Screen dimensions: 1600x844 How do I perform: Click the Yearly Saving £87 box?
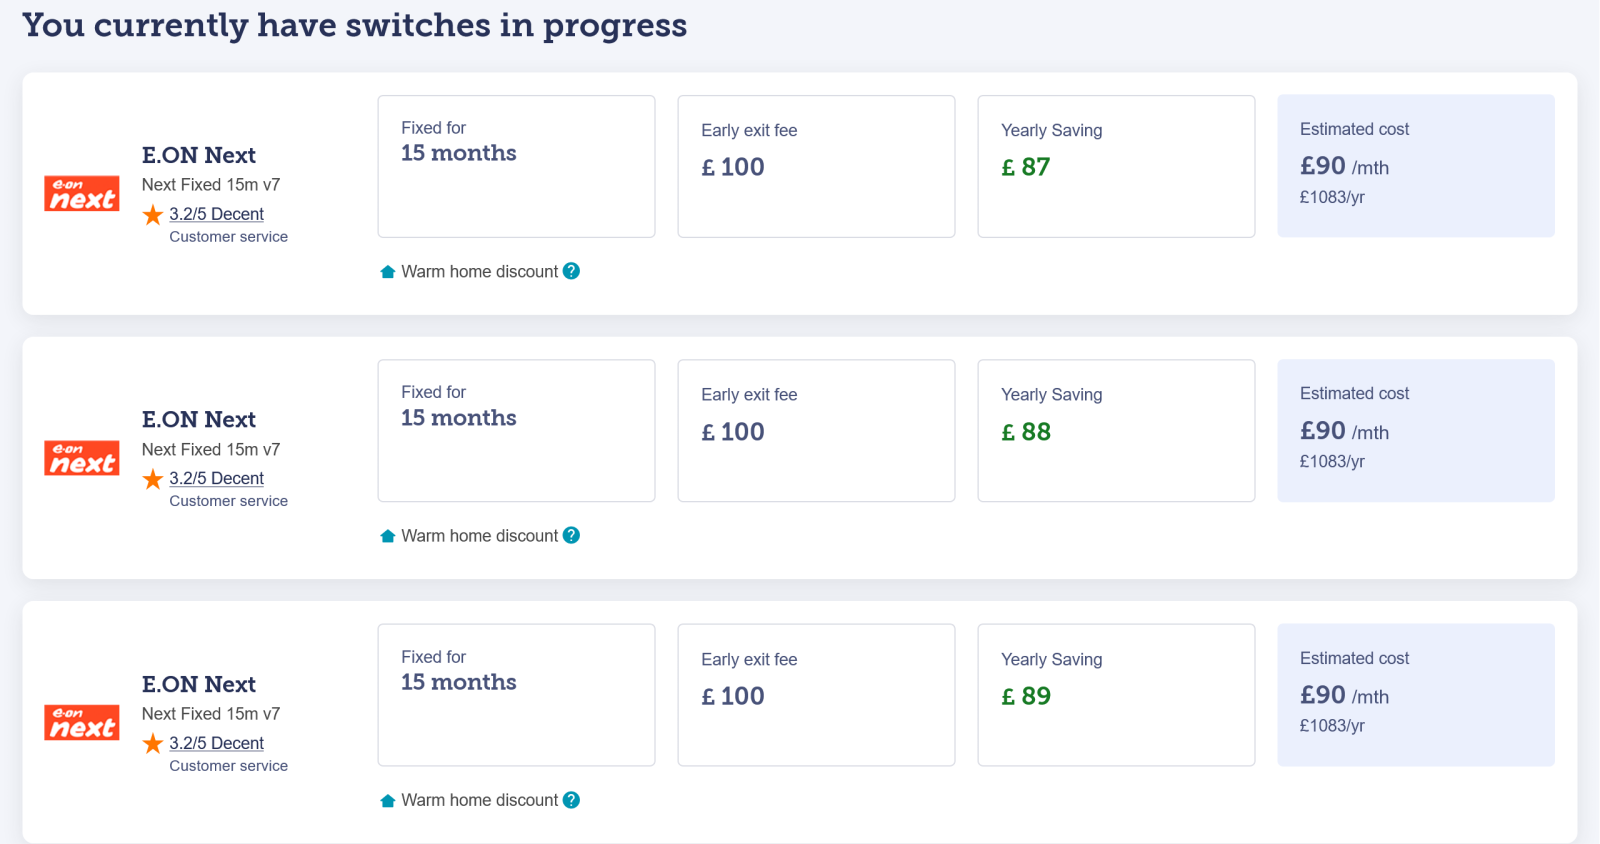pyautogui.click(x=1116, y=166)
